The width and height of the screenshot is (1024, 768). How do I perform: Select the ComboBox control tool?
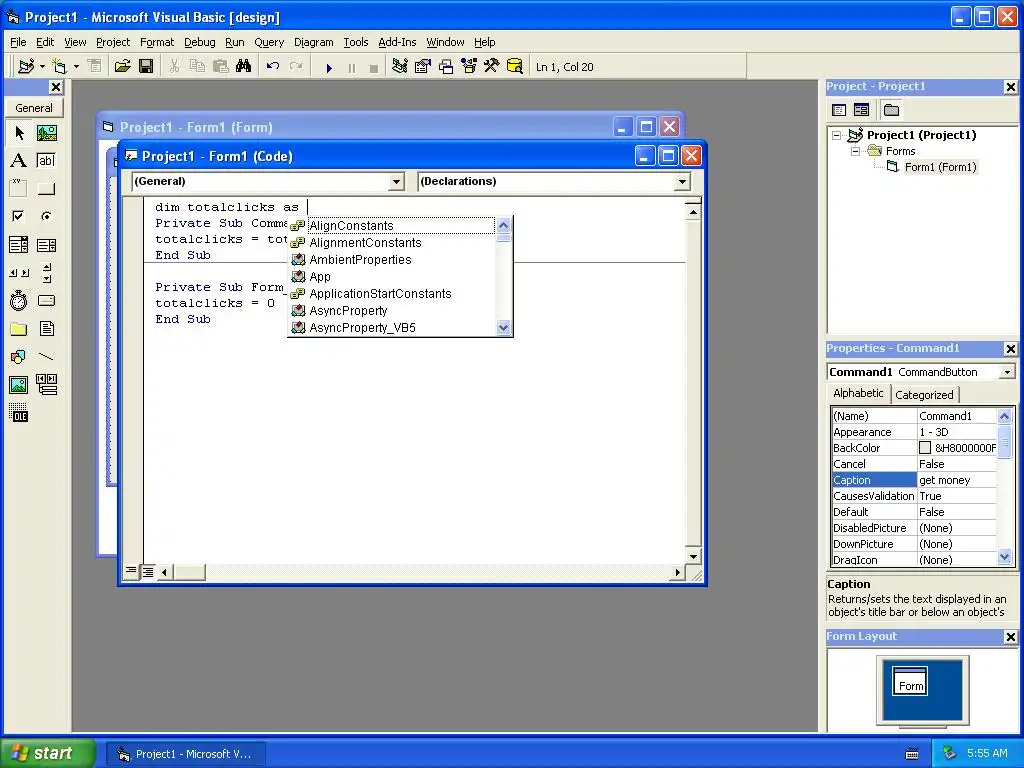click(19, 245)
